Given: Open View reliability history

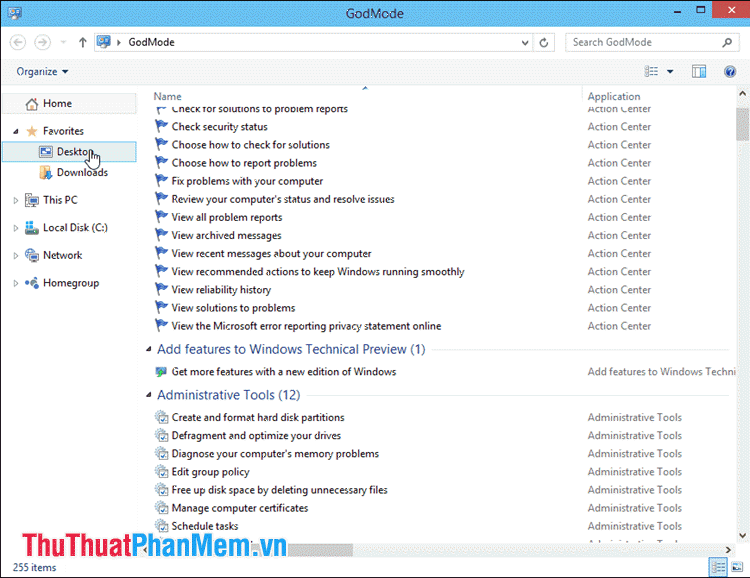Looking at the screenshot, I should [x=221, y=290].
